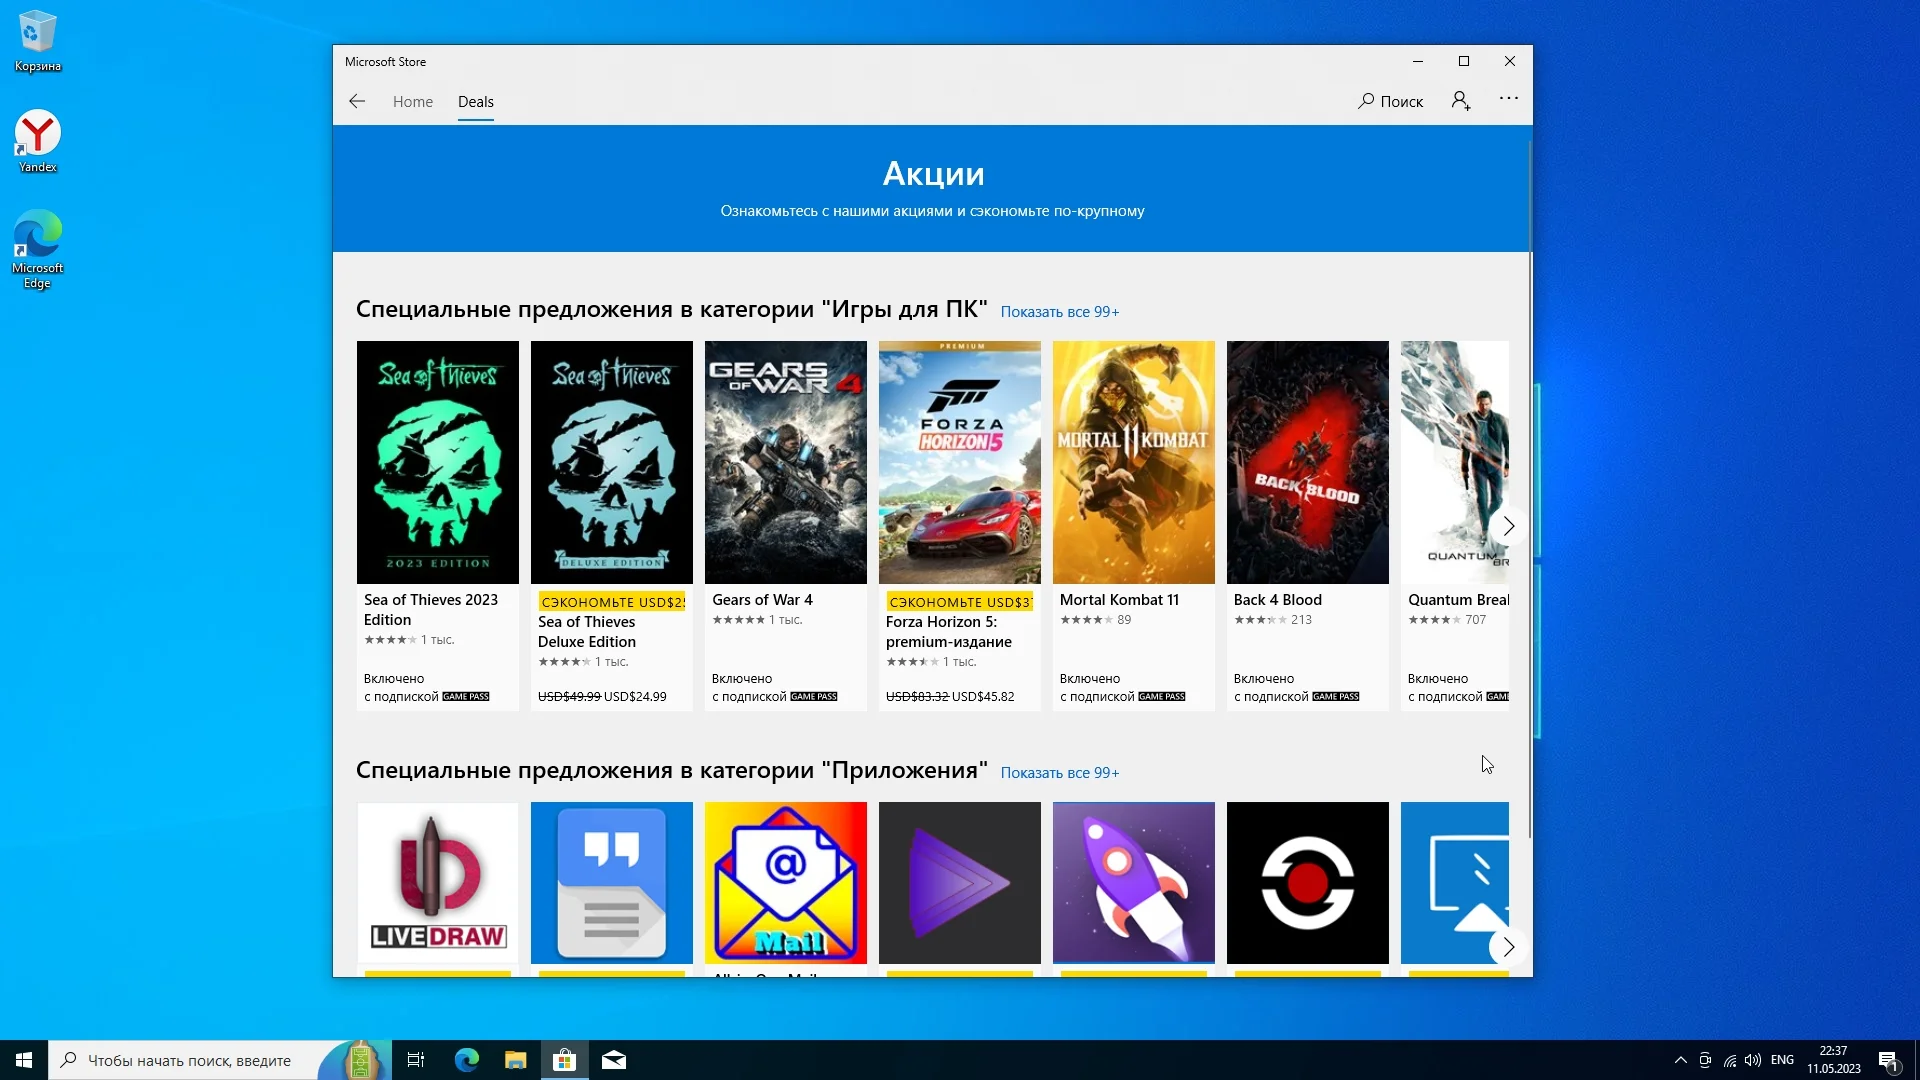Show all PC game deals link
Image resolution: width=1920 pixels, height=1080 pixels.
(1059, 312)
